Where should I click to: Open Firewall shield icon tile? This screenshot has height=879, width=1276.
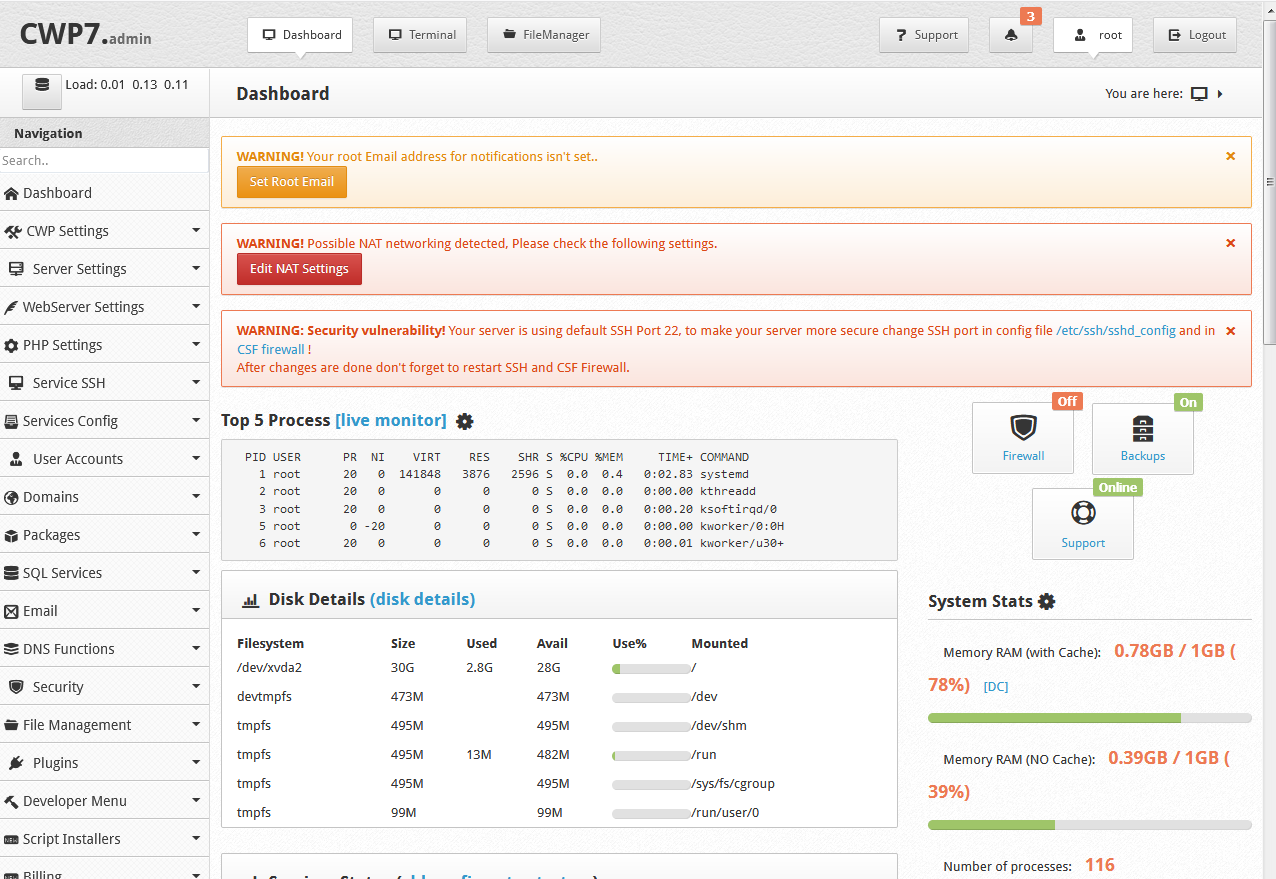tap(1023, 438)
